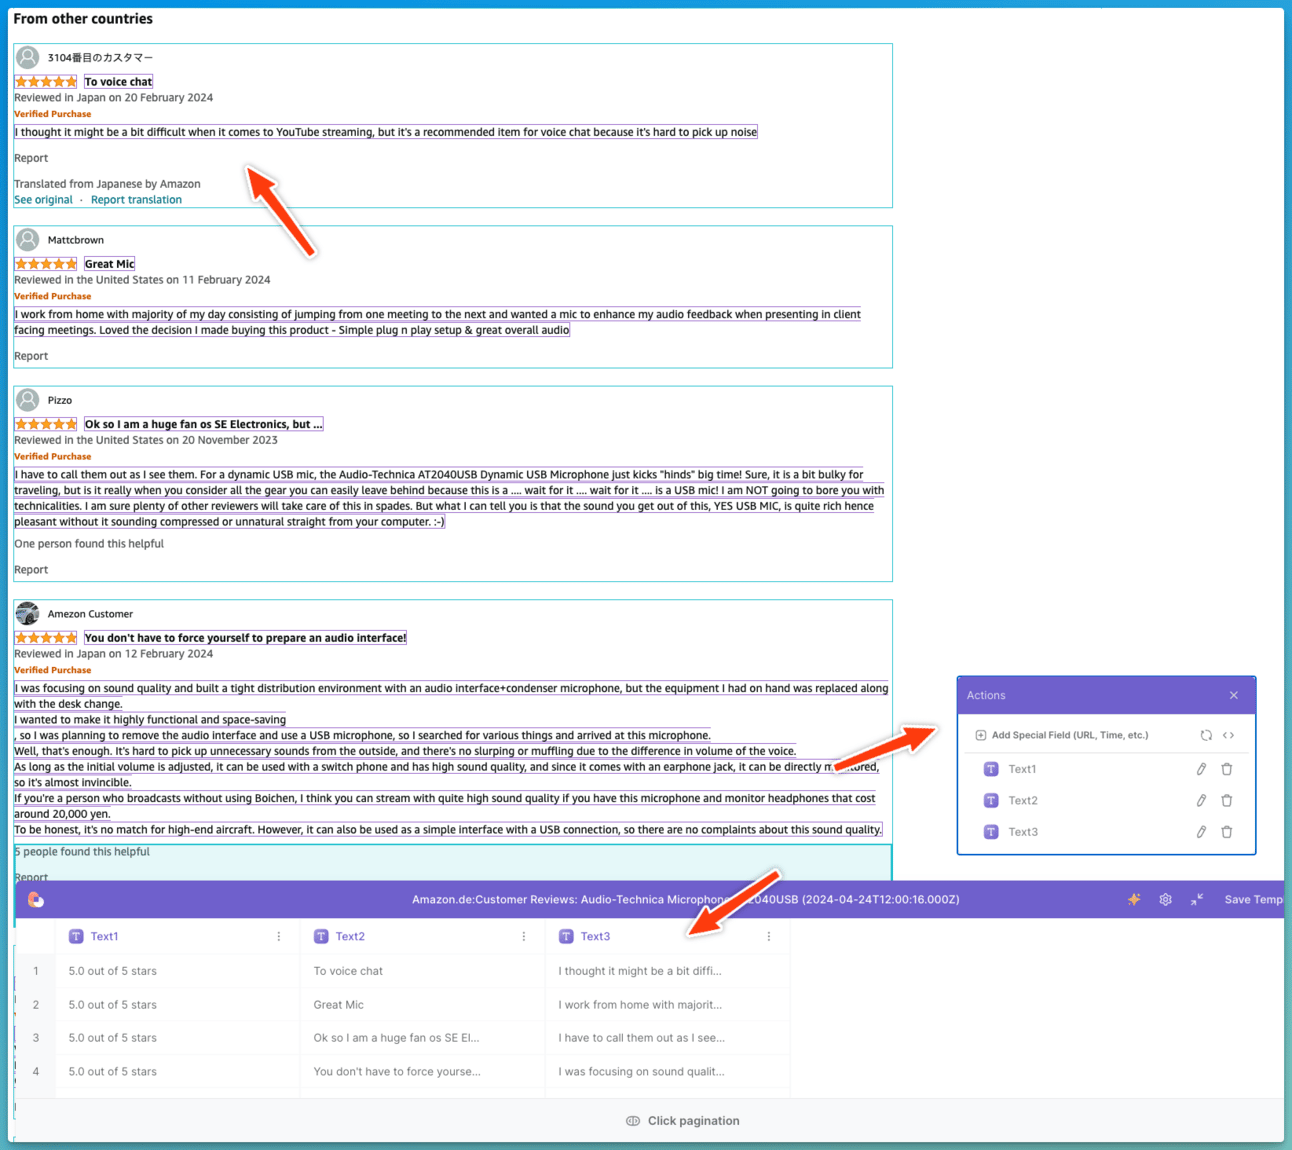1292x1150 pixels.
Task: Click the reviewer name 'Mattcbrown'
Action: [76, 240]
